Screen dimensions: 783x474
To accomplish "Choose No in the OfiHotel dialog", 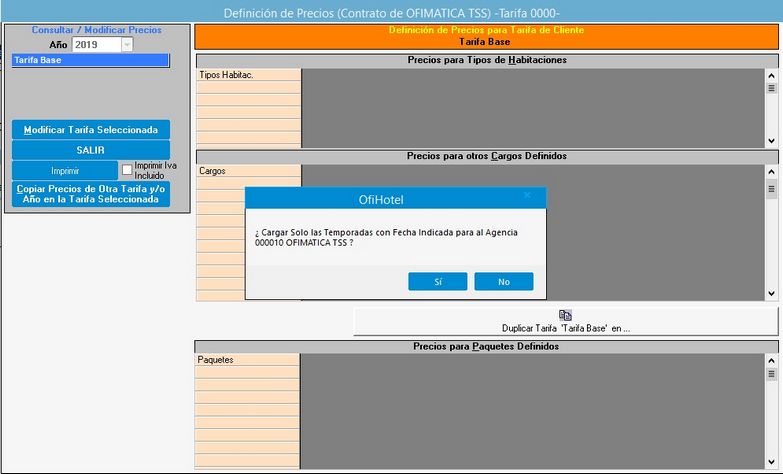I will [504, 282].
